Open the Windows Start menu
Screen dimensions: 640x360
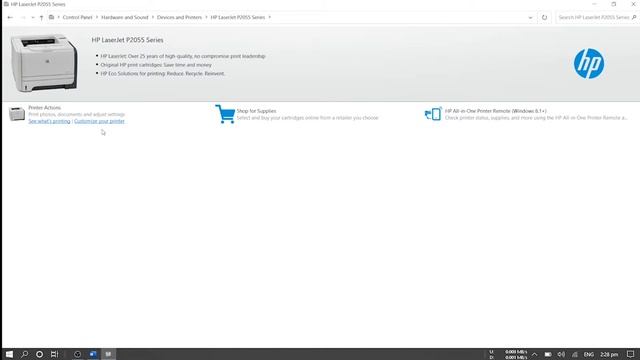click(x=9, y=354)
